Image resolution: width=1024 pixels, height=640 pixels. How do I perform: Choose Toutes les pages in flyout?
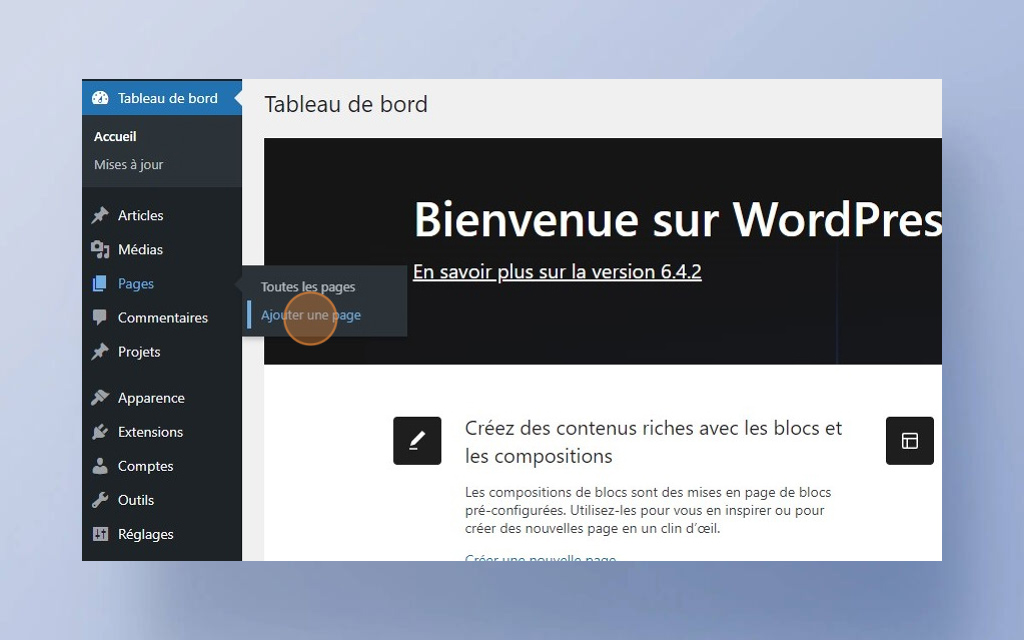[308, 287]
